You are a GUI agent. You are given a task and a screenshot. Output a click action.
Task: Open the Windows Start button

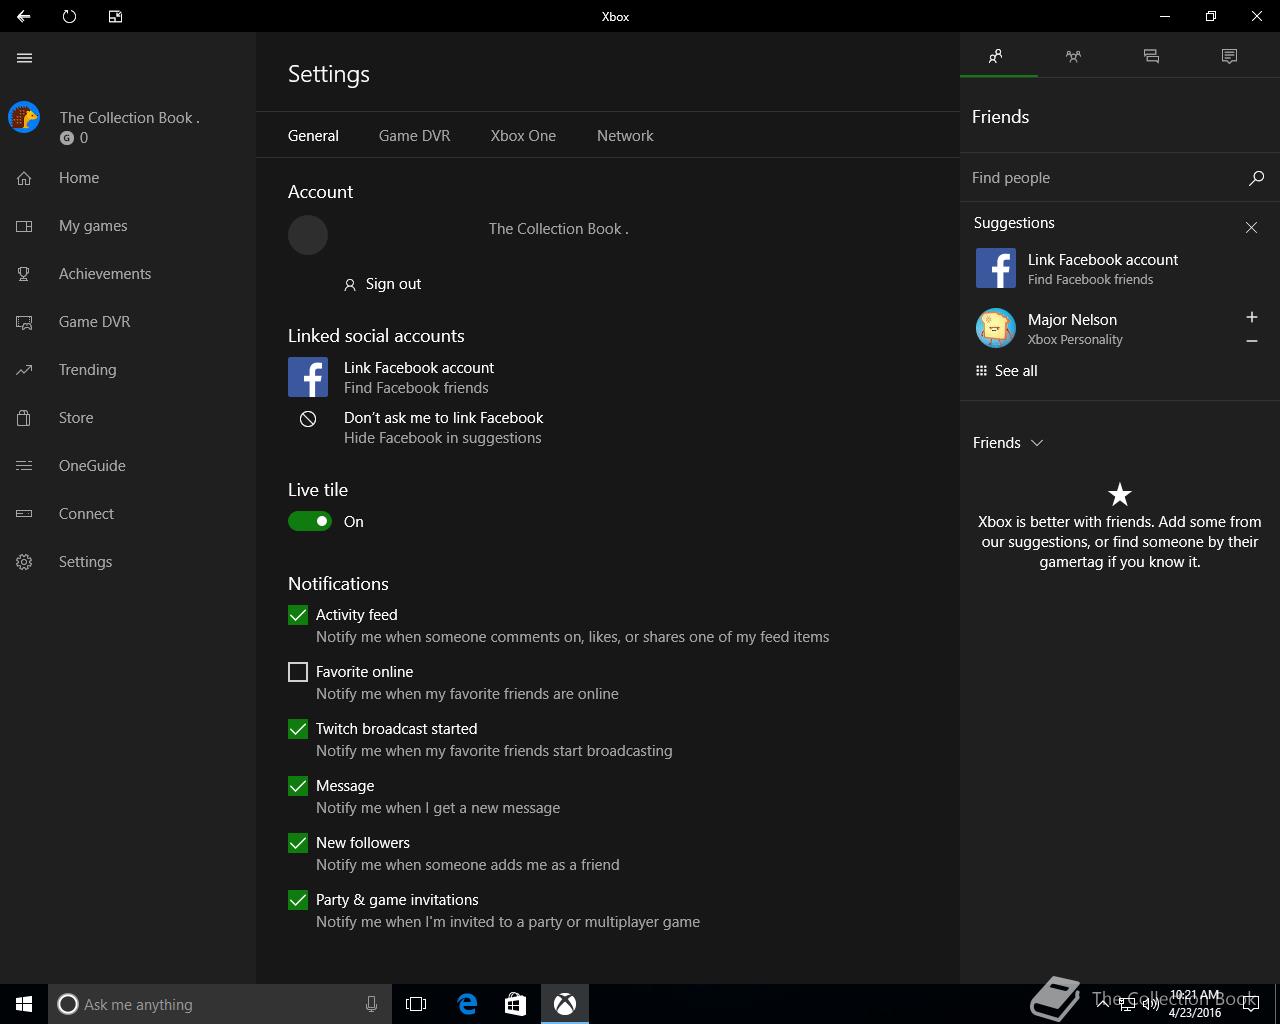24,1004
